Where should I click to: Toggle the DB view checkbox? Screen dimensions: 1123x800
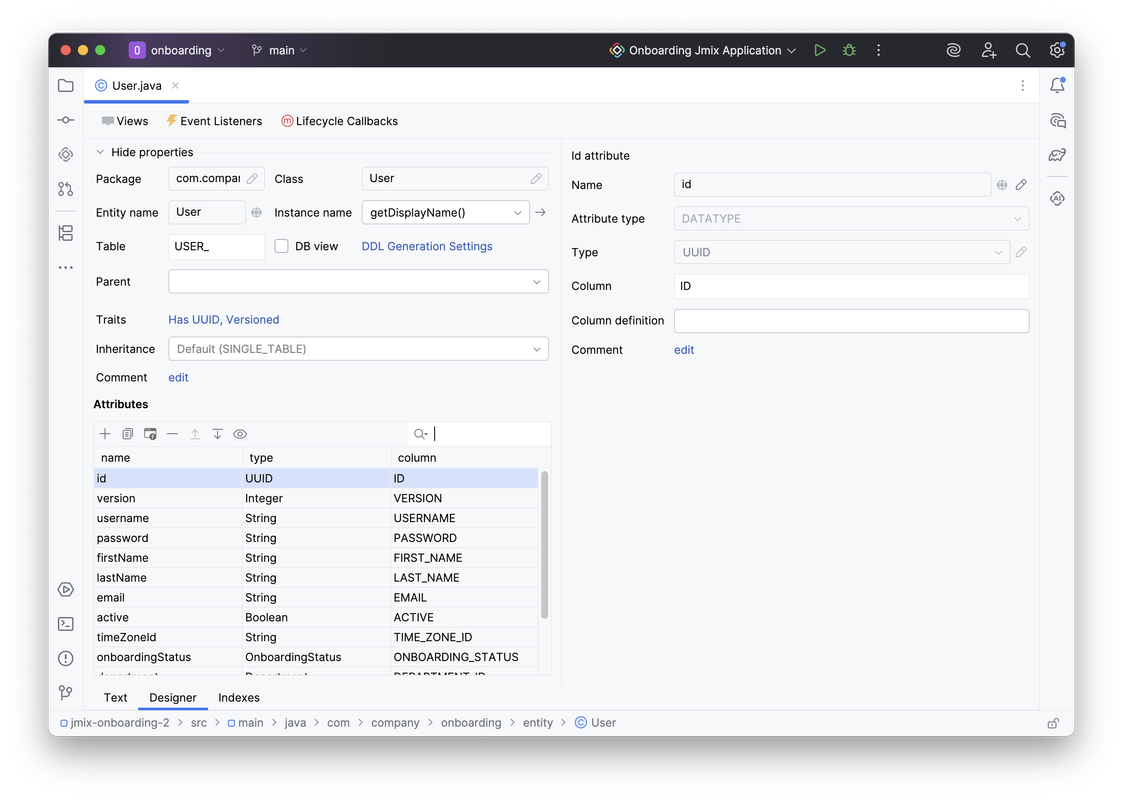(281, 246)
